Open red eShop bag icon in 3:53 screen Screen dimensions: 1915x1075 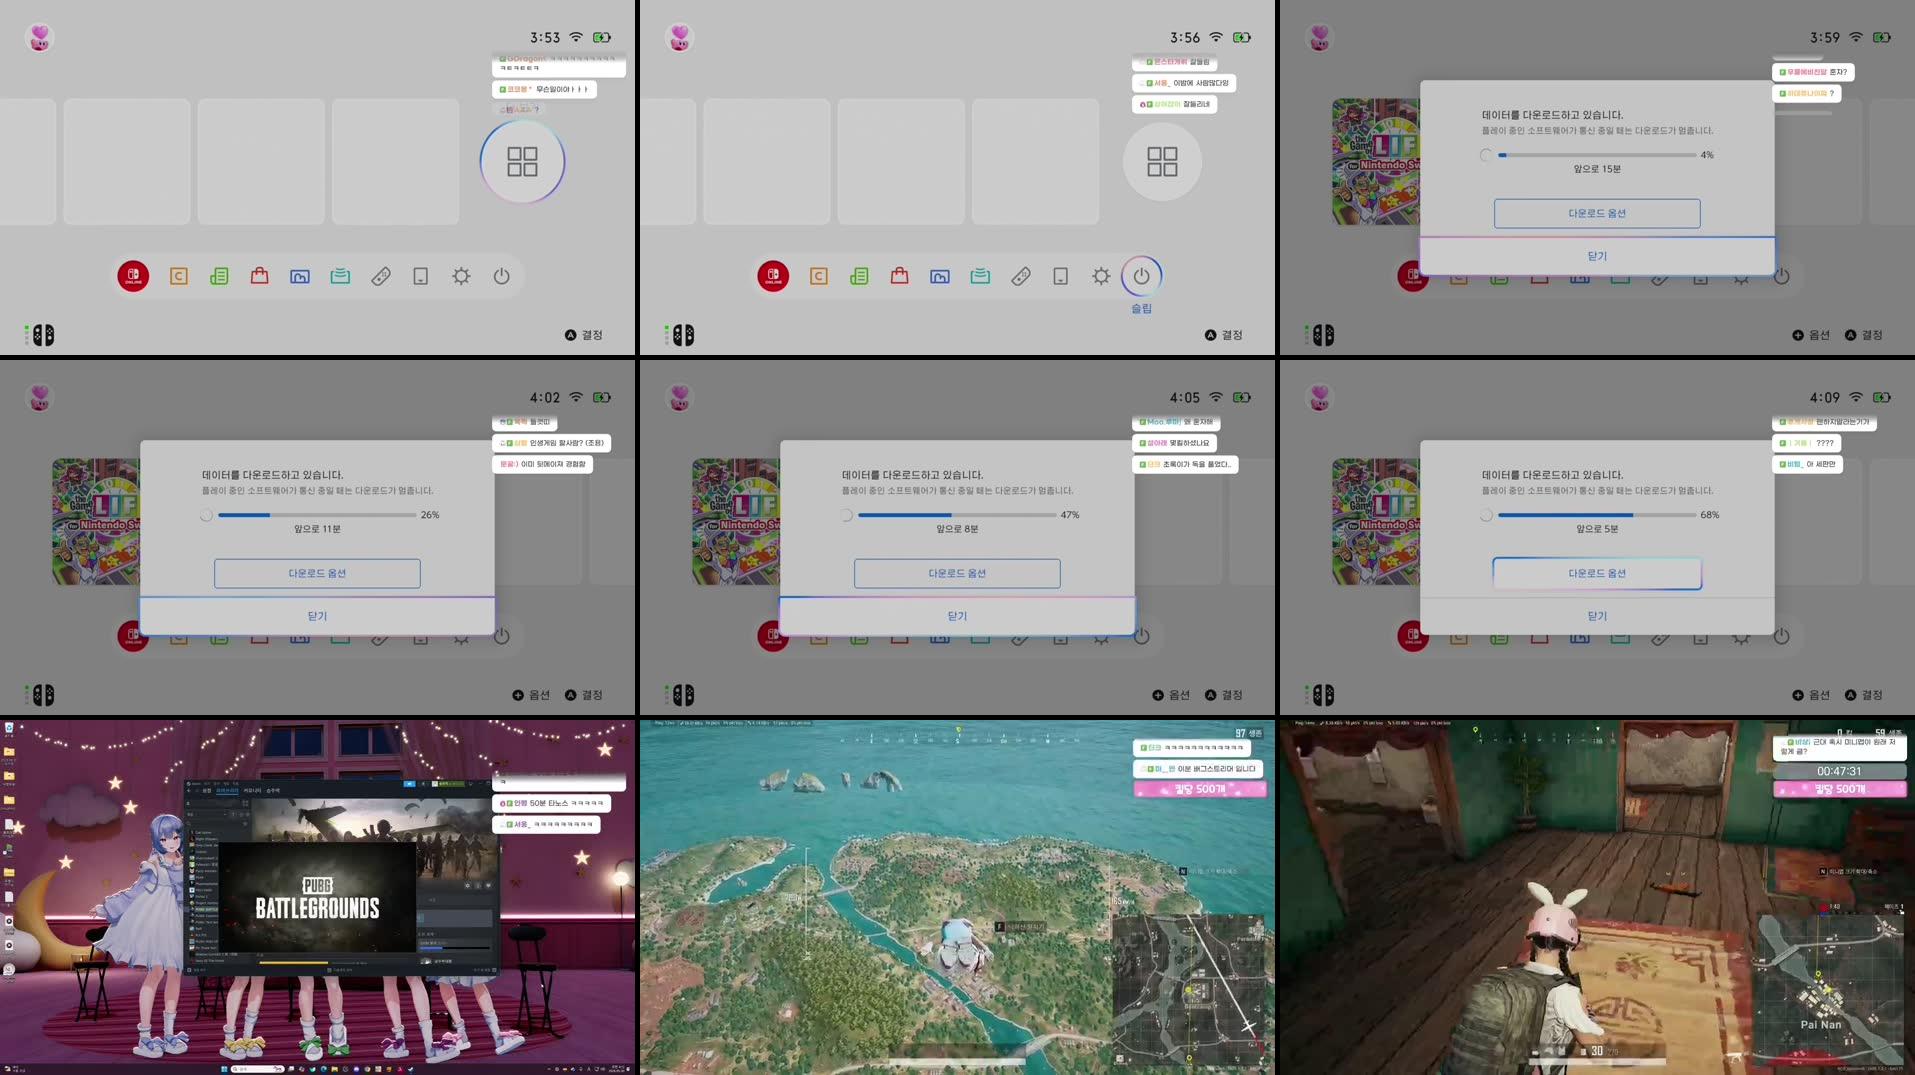coord(259,276)
